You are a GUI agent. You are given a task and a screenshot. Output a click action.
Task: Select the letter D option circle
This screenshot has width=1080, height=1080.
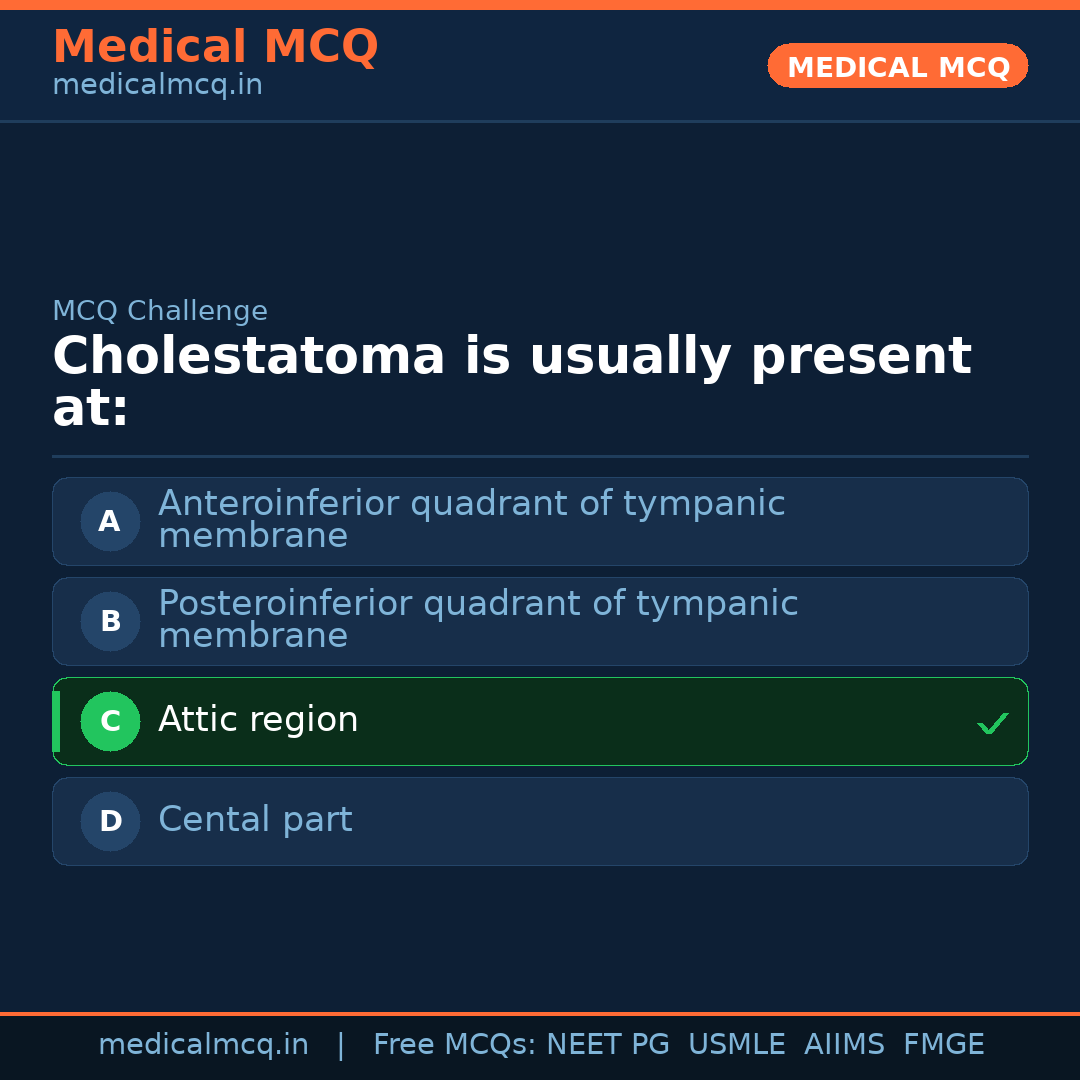tap(110, 821)
